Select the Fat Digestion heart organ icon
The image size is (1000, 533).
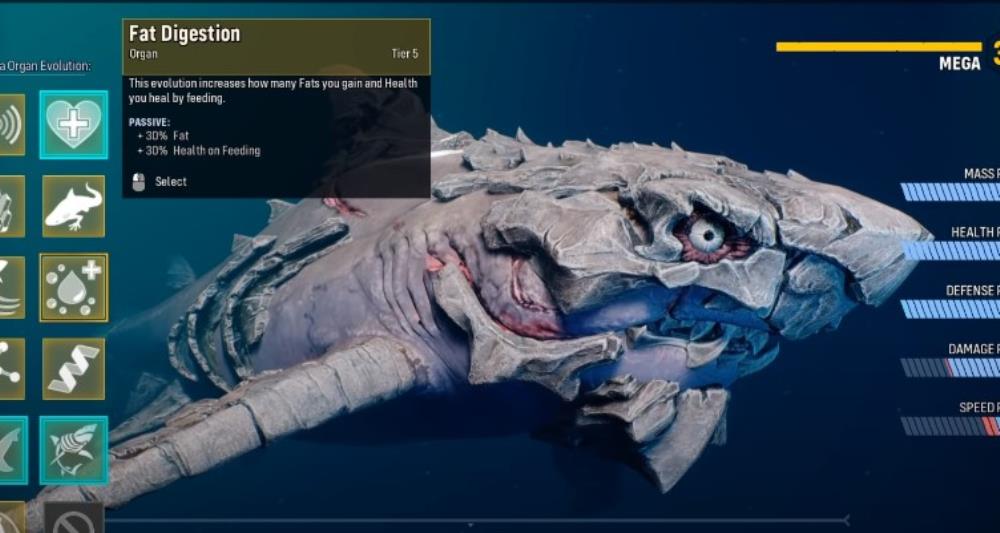[73, 124]
